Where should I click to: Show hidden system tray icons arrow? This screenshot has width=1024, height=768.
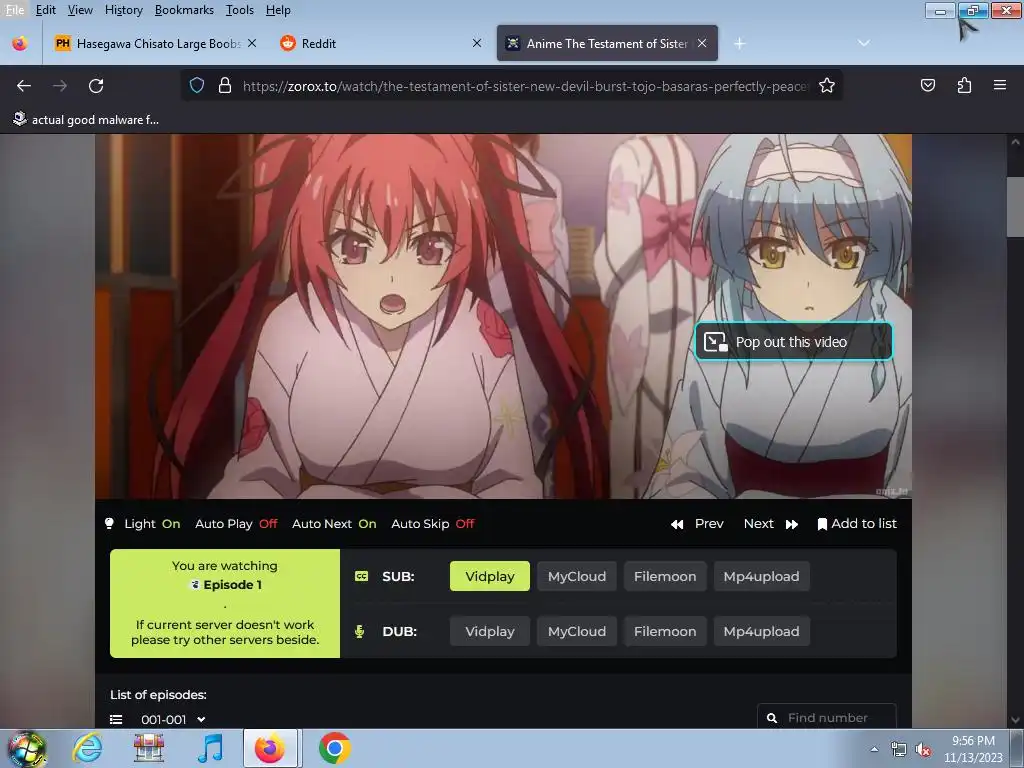[874, 749]
